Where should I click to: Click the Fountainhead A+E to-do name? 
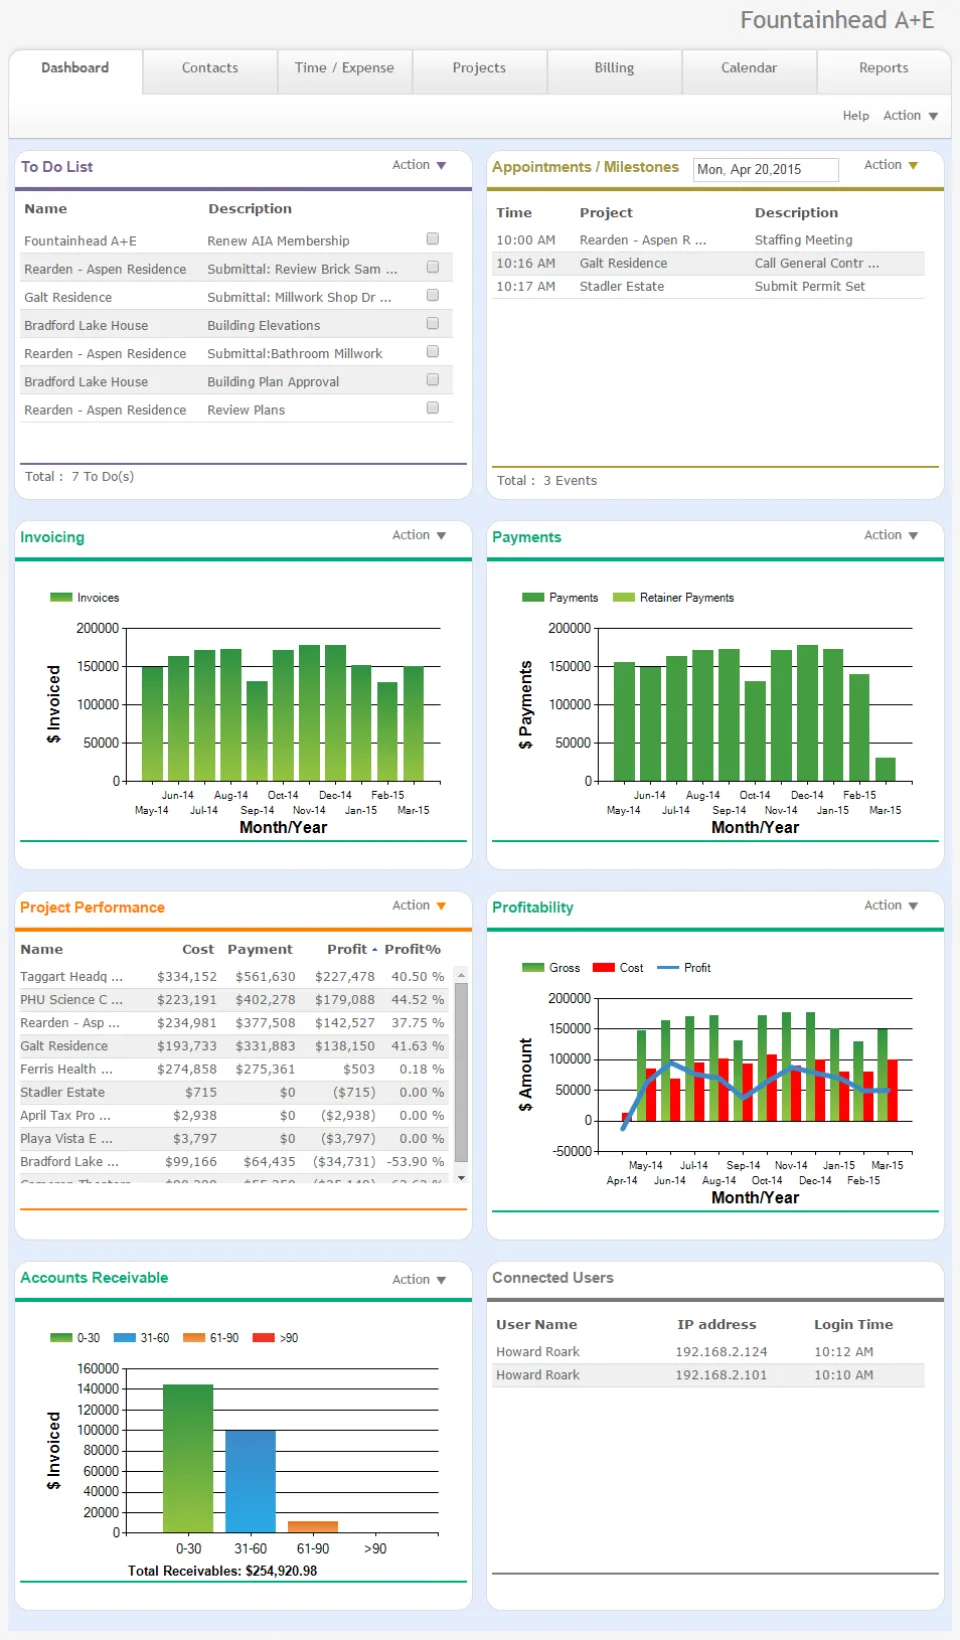pos(80,241)
